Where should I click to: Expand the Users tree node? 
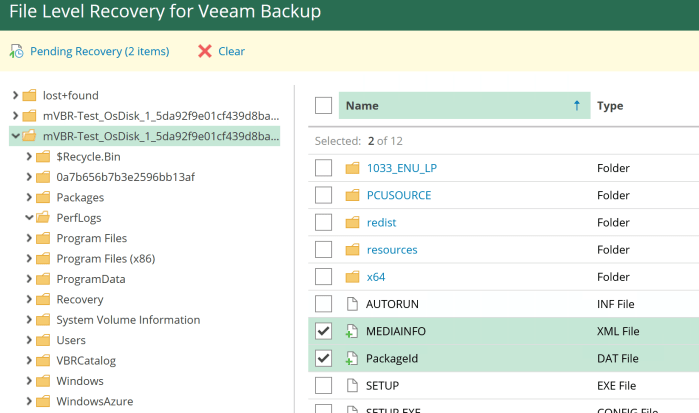(x=29, y=340)
